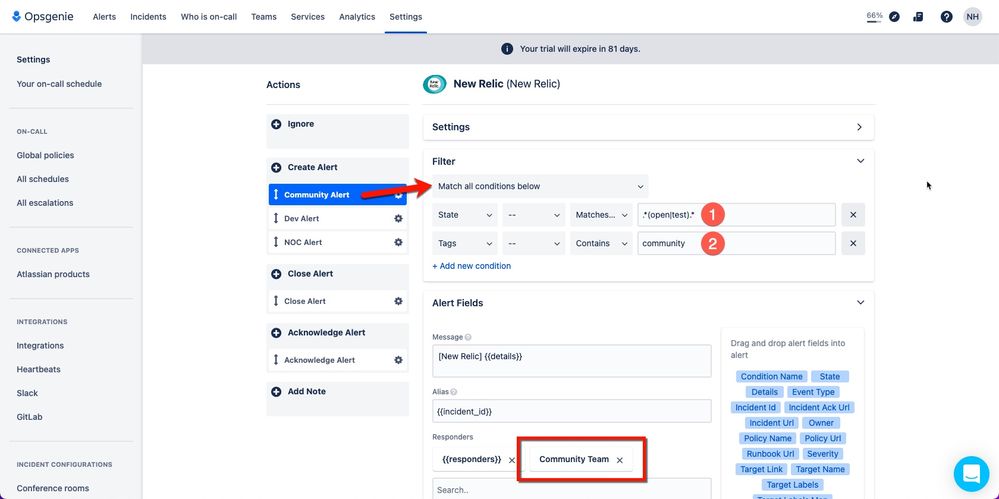
Task: Open the -- dropdown in State row
Action: coord(534,215)
